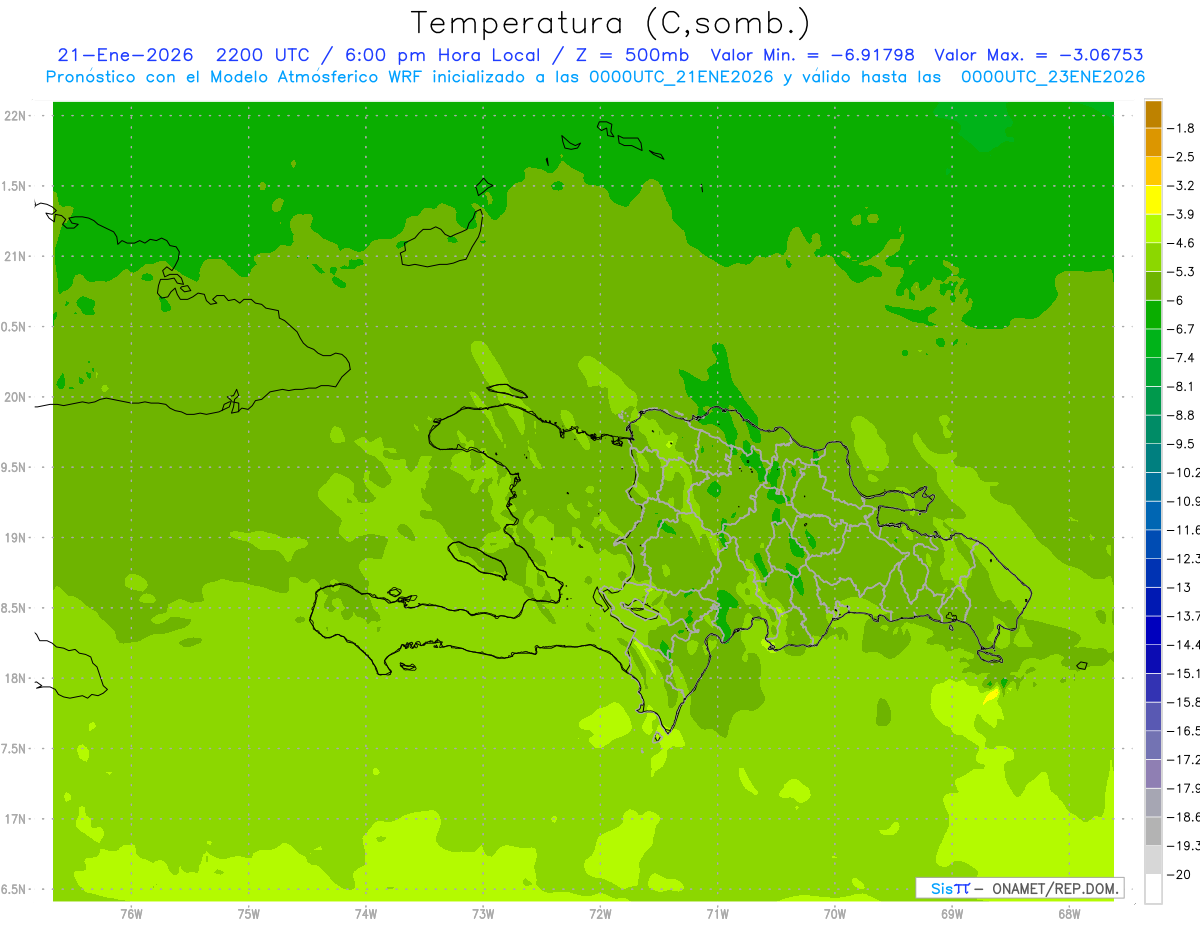Click the '76W' longitude axis label
1200x927 pixels.
click(x=131, y=913)
